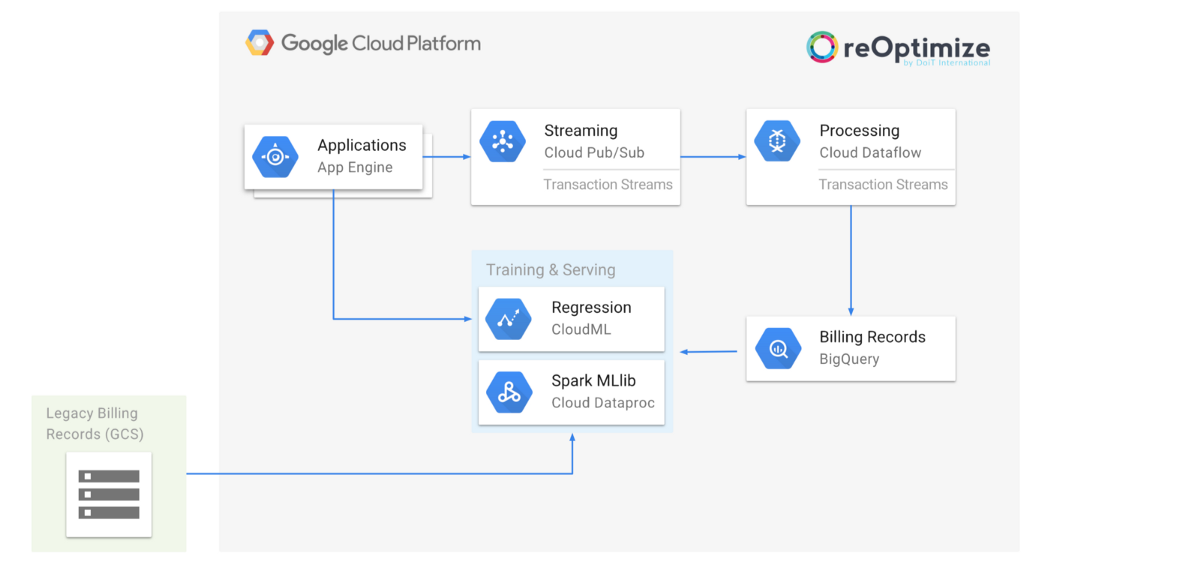Viewport: 1200px width, 564px height.
Task: Click Transaction Streams under Cloud Dataflow
Action: click(x=884, y=184)
